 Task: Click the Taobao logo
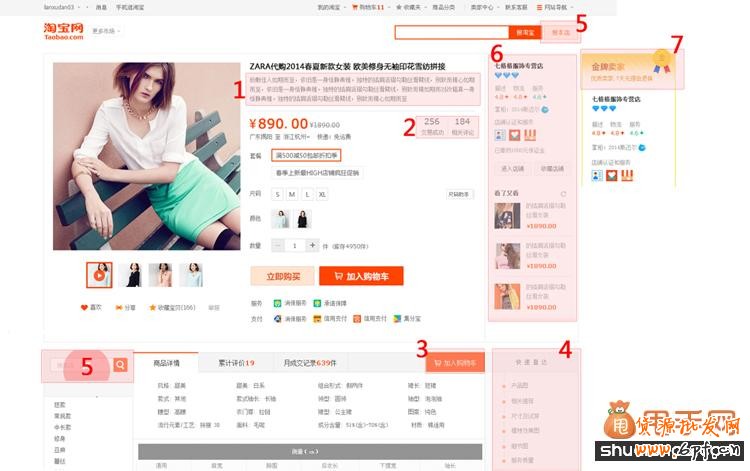[x=65, y=32]
